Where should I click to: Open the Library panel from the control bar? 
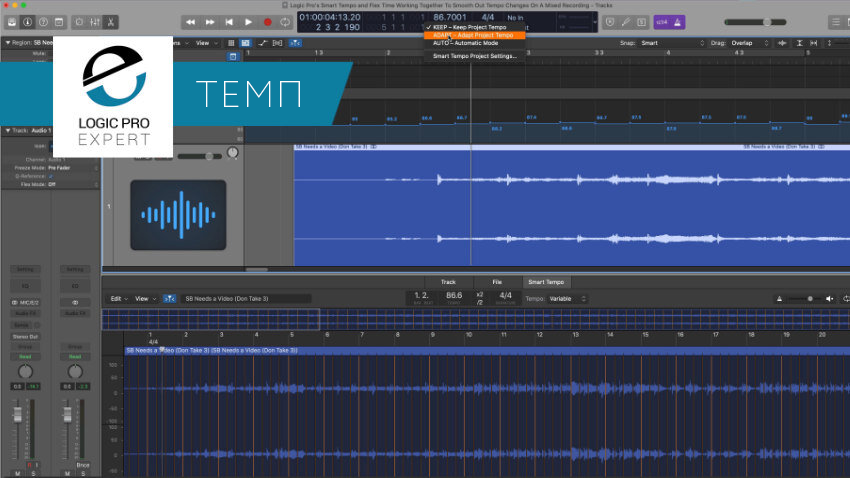(12, 22)
